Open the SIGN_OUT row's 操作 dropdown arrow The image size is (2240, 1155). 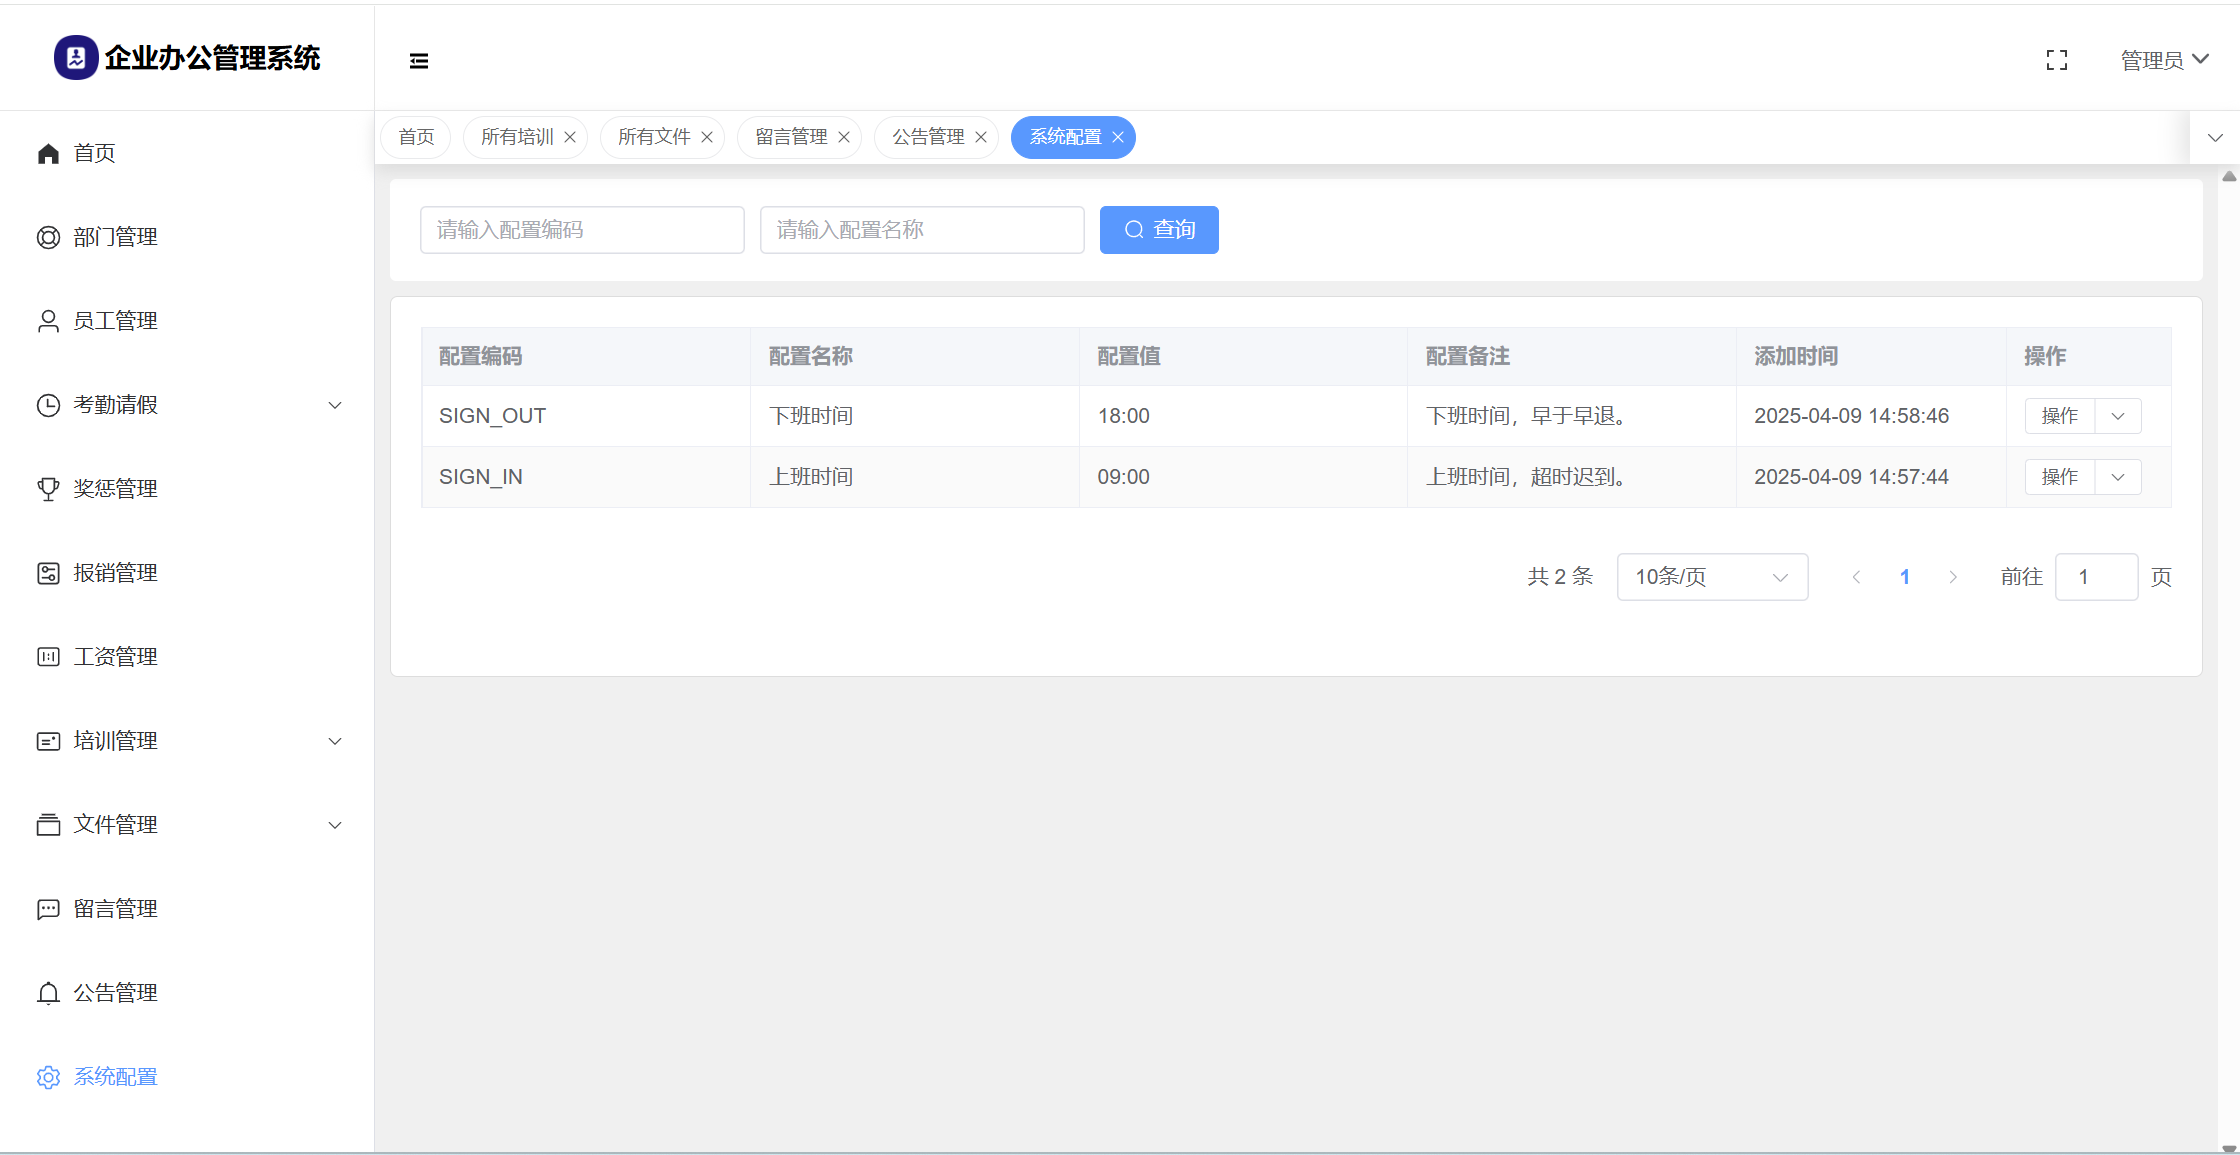pyautogui.click(x=2118, y=416)
